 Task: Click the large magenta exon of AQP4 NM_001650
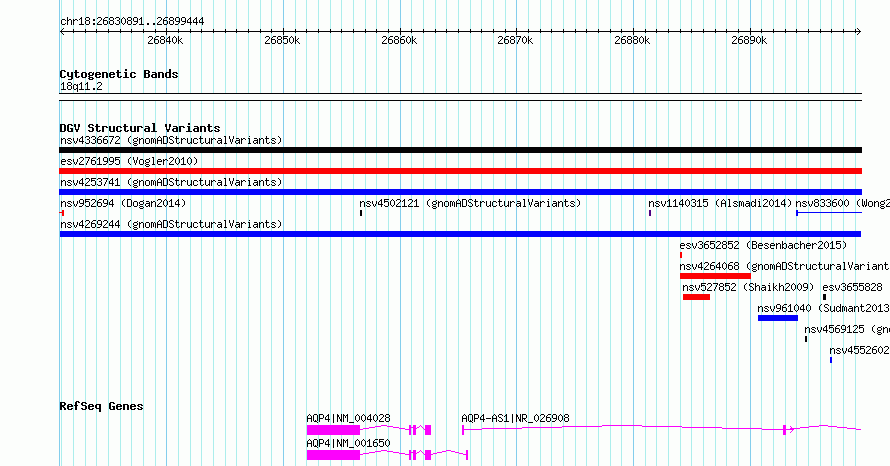[333, 455]
